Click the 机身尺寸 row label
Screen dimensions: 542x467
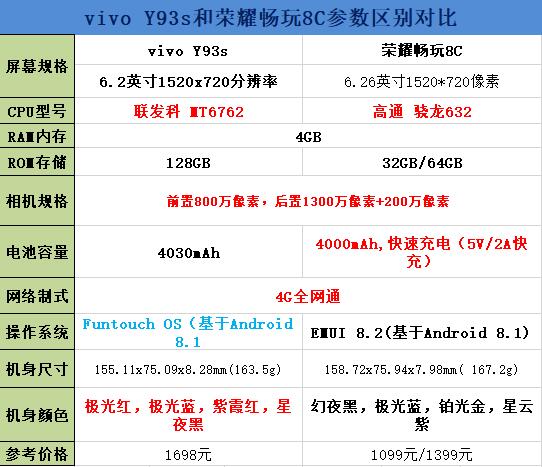click(x=37, y=369)
